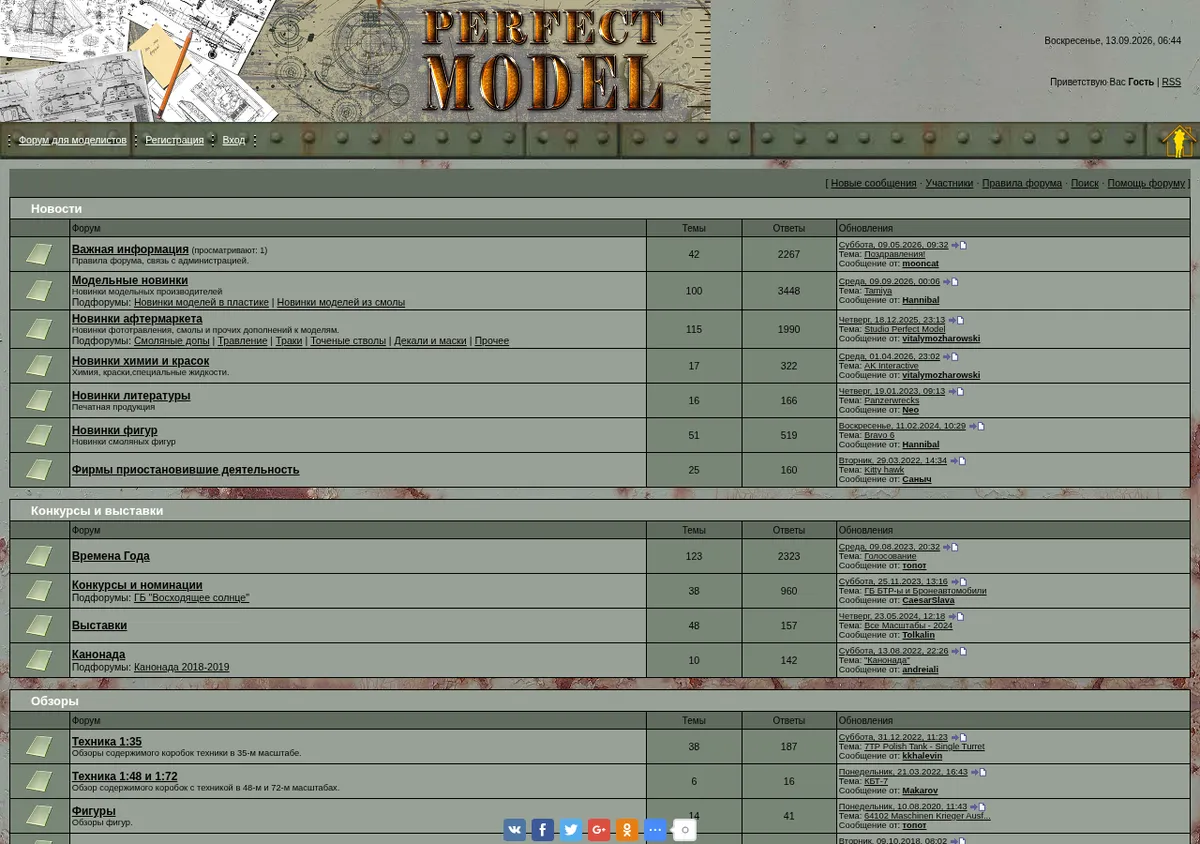Open the Поиск search link
Screen dimensions: 1200x844
[1084, 183]
